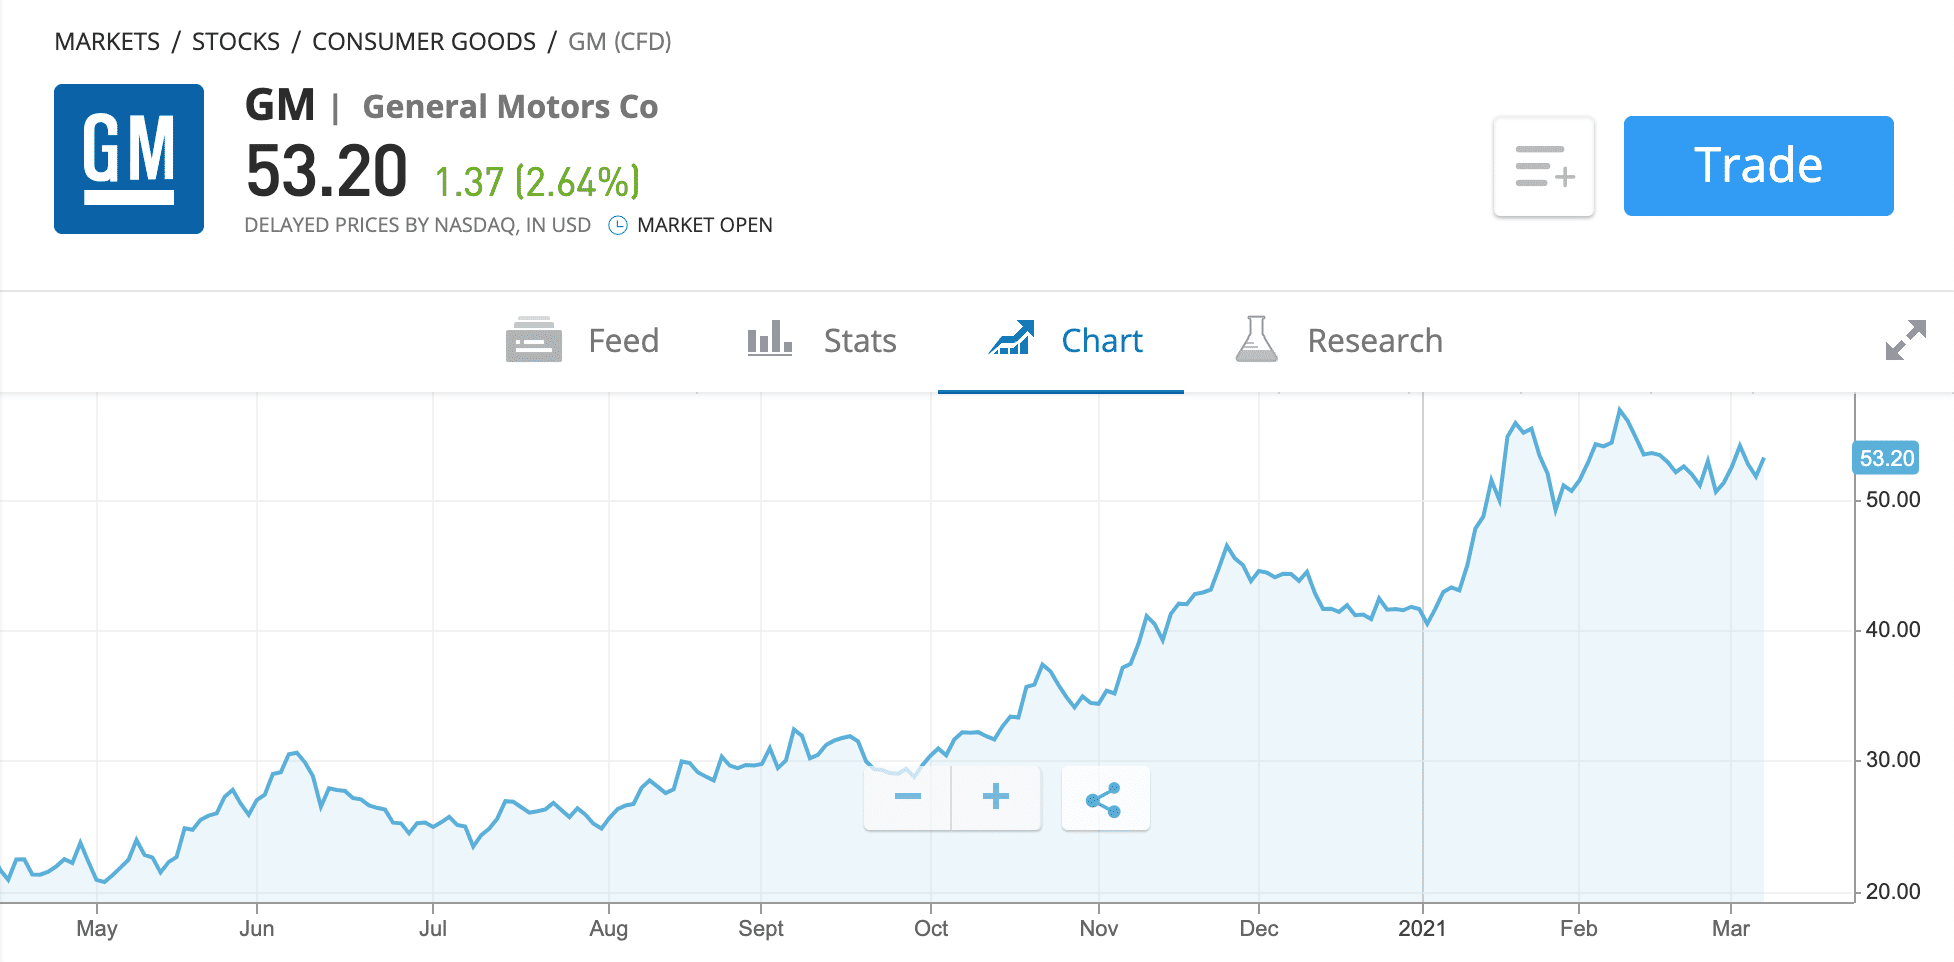
Task: Click the 53.20 price tag on axis
Action: (x=1886, y=458)
